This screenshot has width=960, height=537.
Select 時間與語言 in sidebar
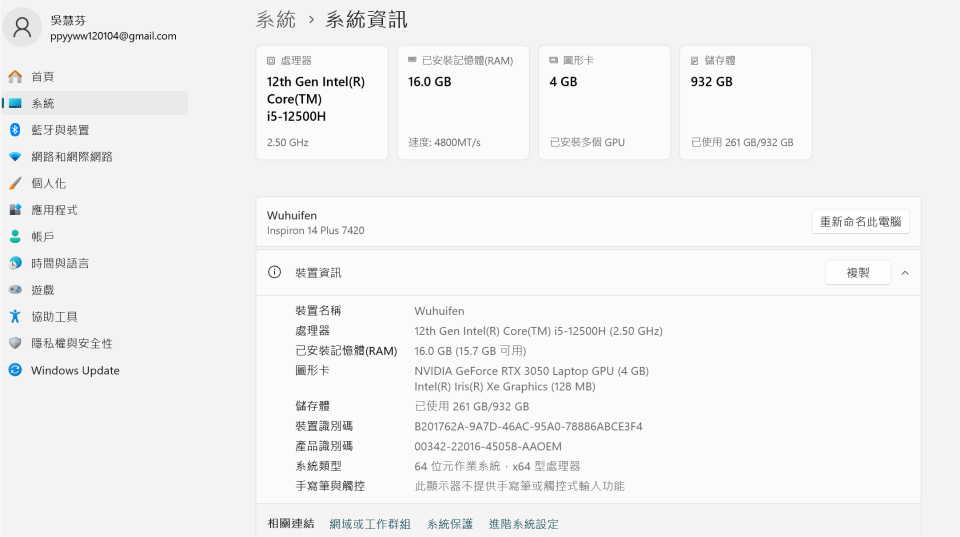[95, 263]
